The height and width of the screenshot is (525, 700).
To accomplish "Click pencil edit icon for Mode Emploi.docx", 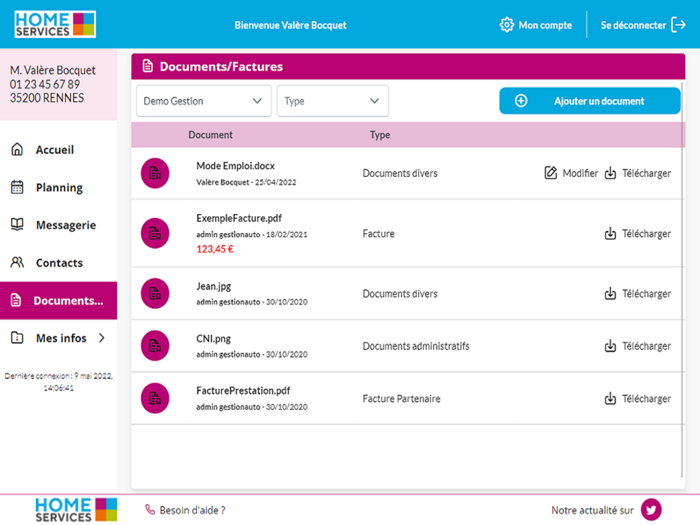I will click(550, 173).
